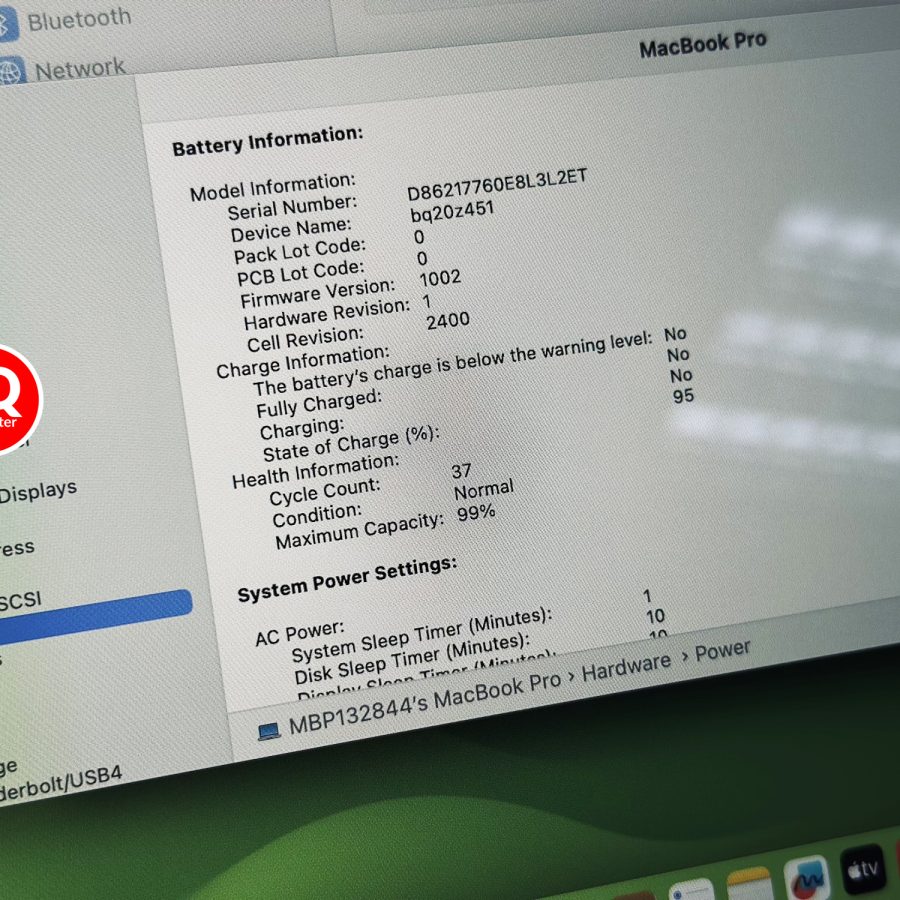Click the Firmware Version label
Viewport: 900px width, 900px height.
click(317, 293)
